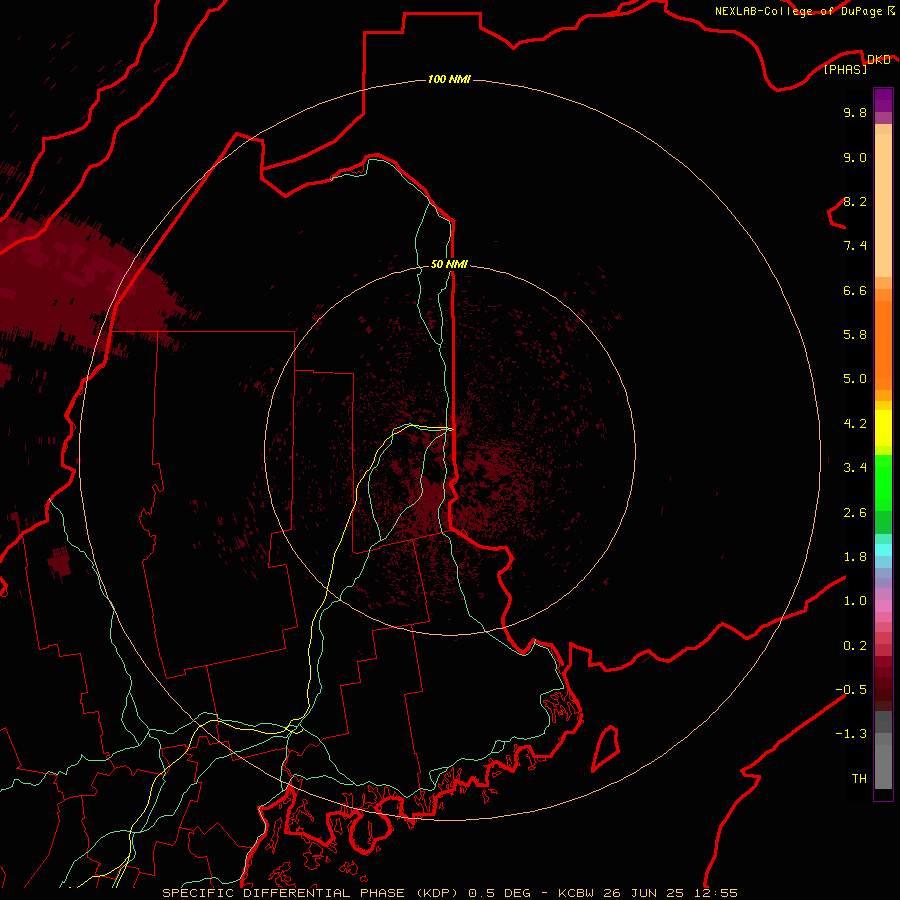
Task: Pick the yellow color bar segment
Action: [883, 428]
